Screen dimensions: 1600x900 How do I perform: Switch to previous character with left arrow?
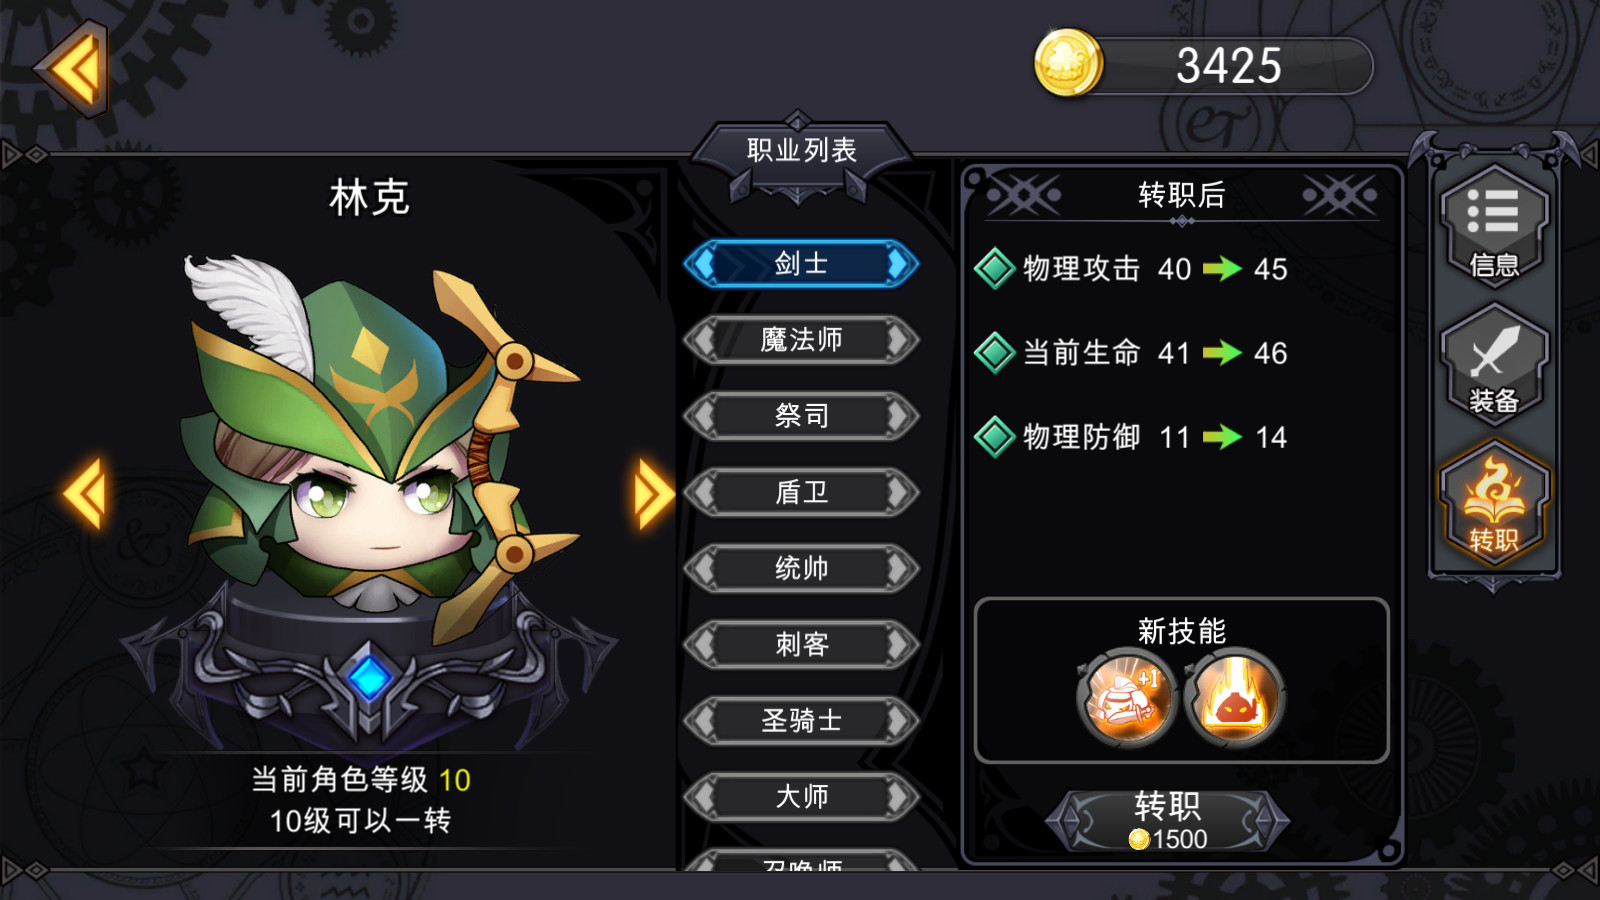[x=85, y=493]
